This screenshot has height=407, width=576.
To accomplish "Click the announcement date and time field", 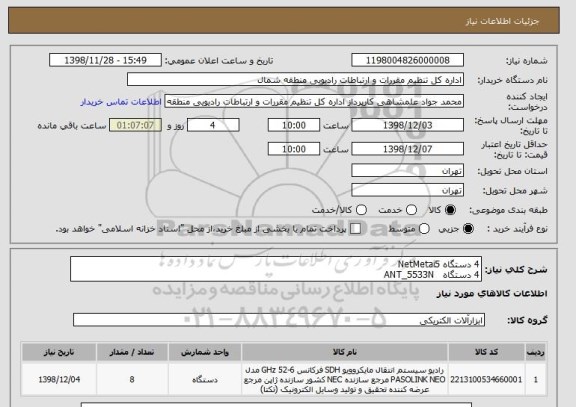I will tap(105, 60).
